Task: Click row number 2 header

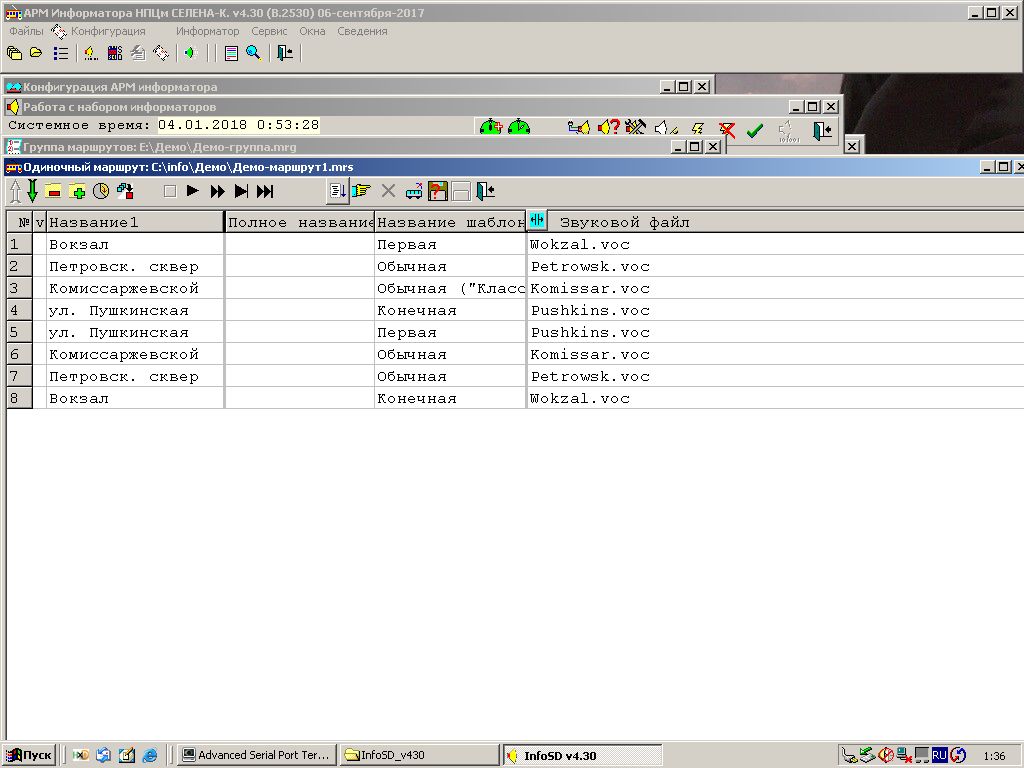Action: pos(19,266)
